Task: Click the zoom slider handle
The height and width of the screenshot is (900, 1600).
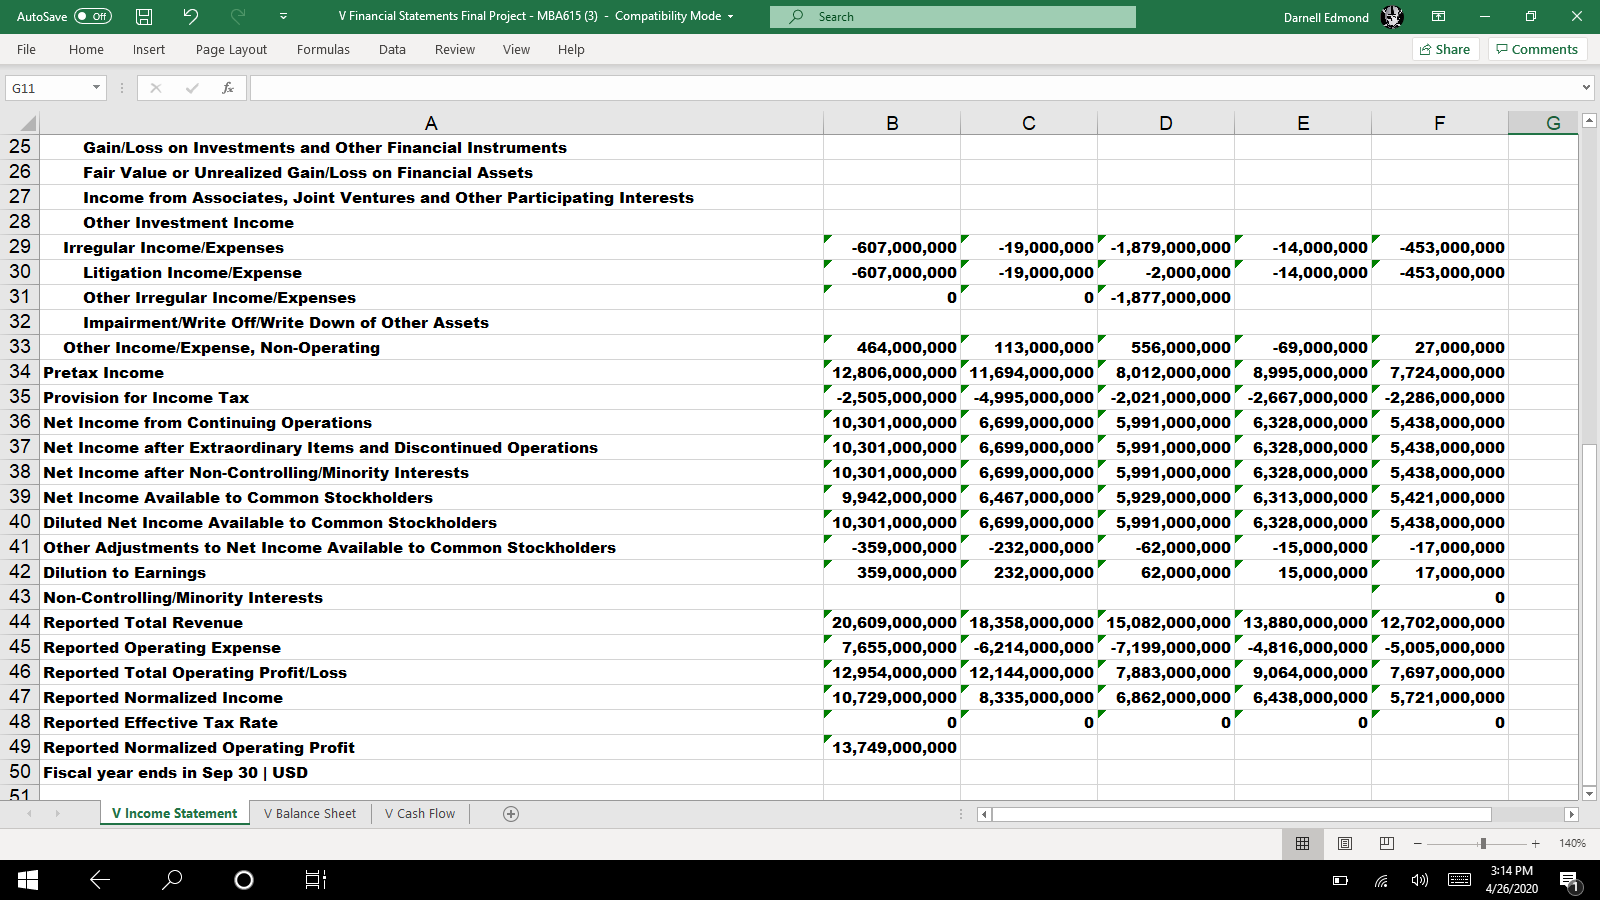Action: pos(1483,844)
